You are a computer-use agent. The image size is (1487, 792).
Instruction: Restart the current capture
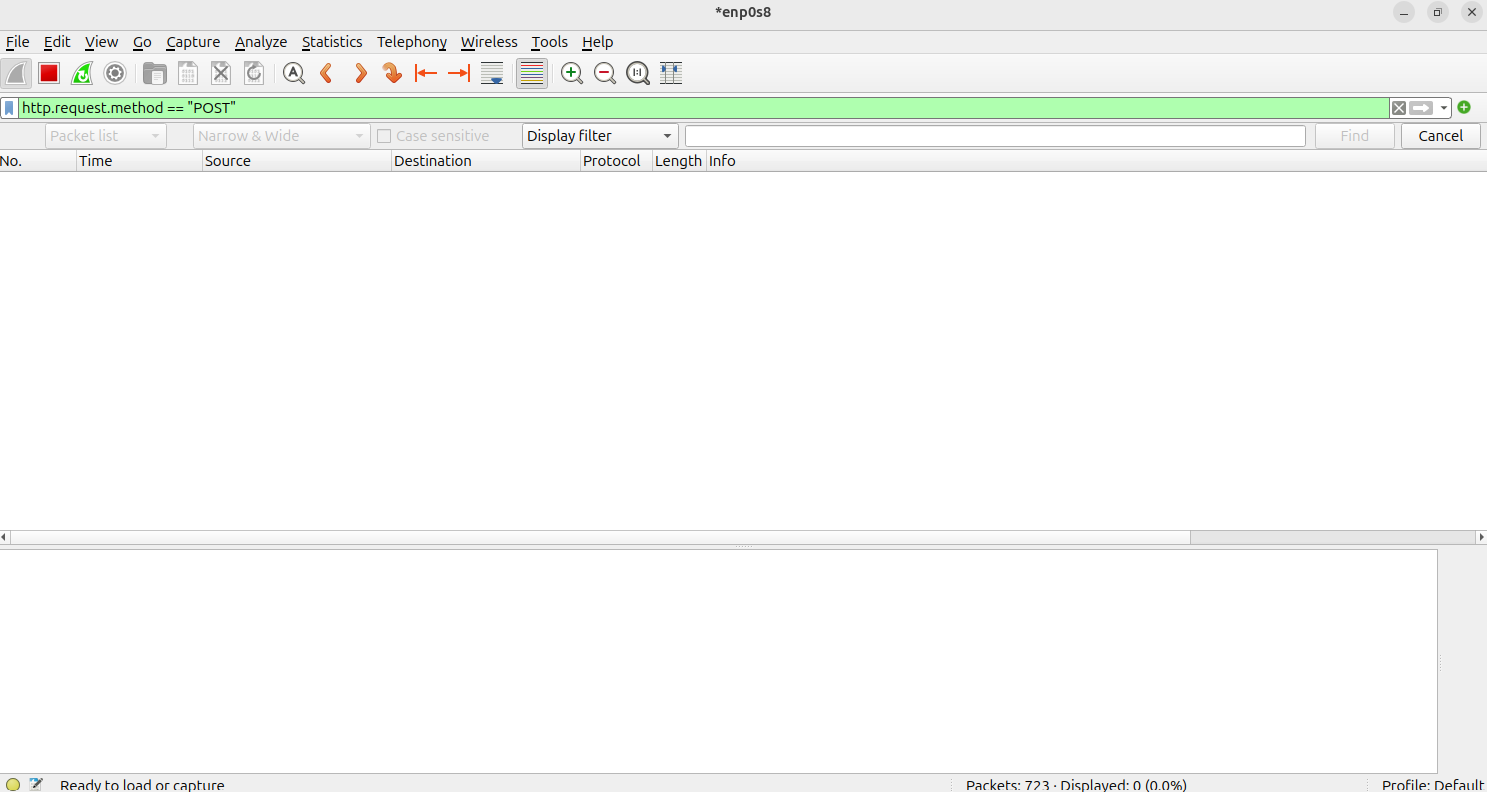pyautogui.click(x=82, y=73)
